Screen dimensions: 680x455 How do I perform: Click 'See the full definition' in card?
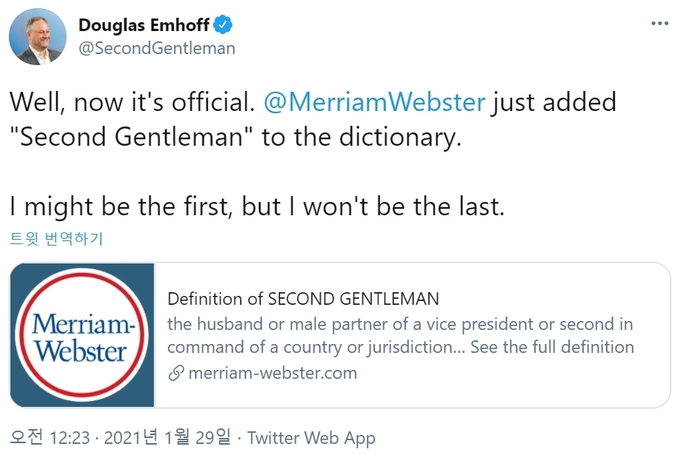click(552, 347)
